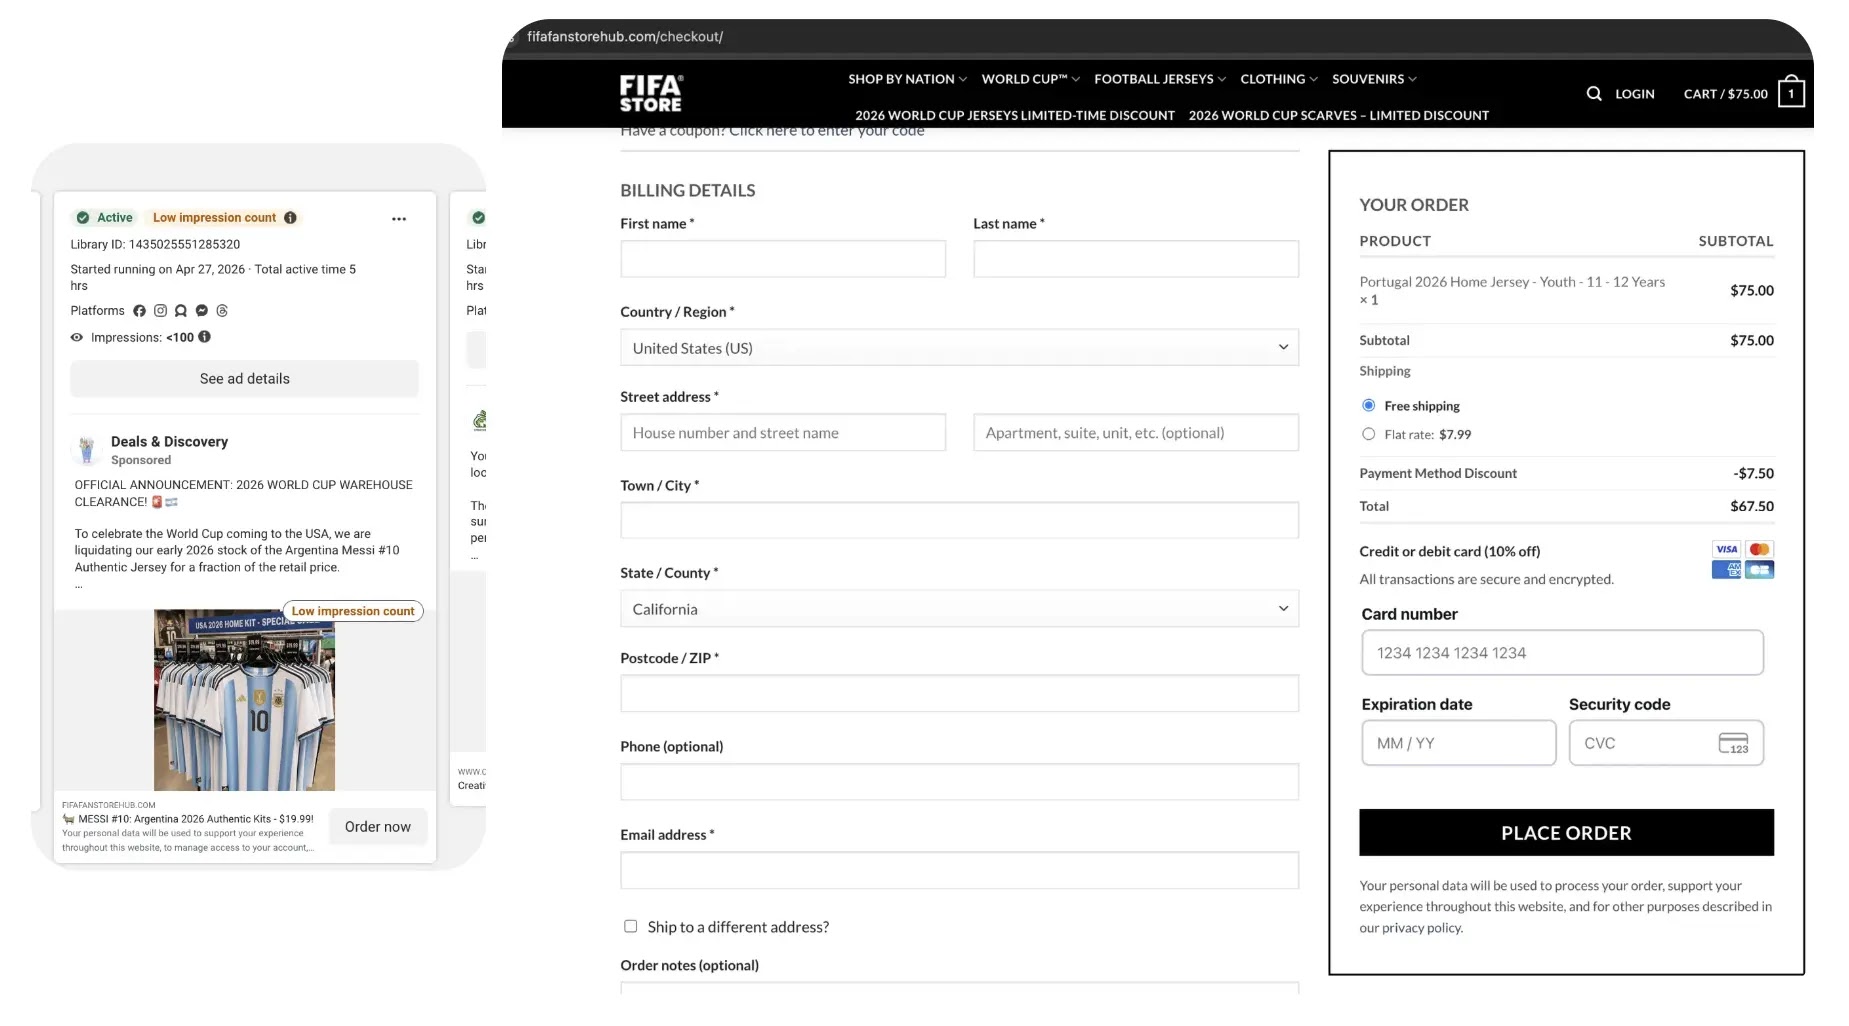Click the Last name field
The height and width of the screenshot is (1026, 1849).
pyautogui.click(x=1136, y=259)
